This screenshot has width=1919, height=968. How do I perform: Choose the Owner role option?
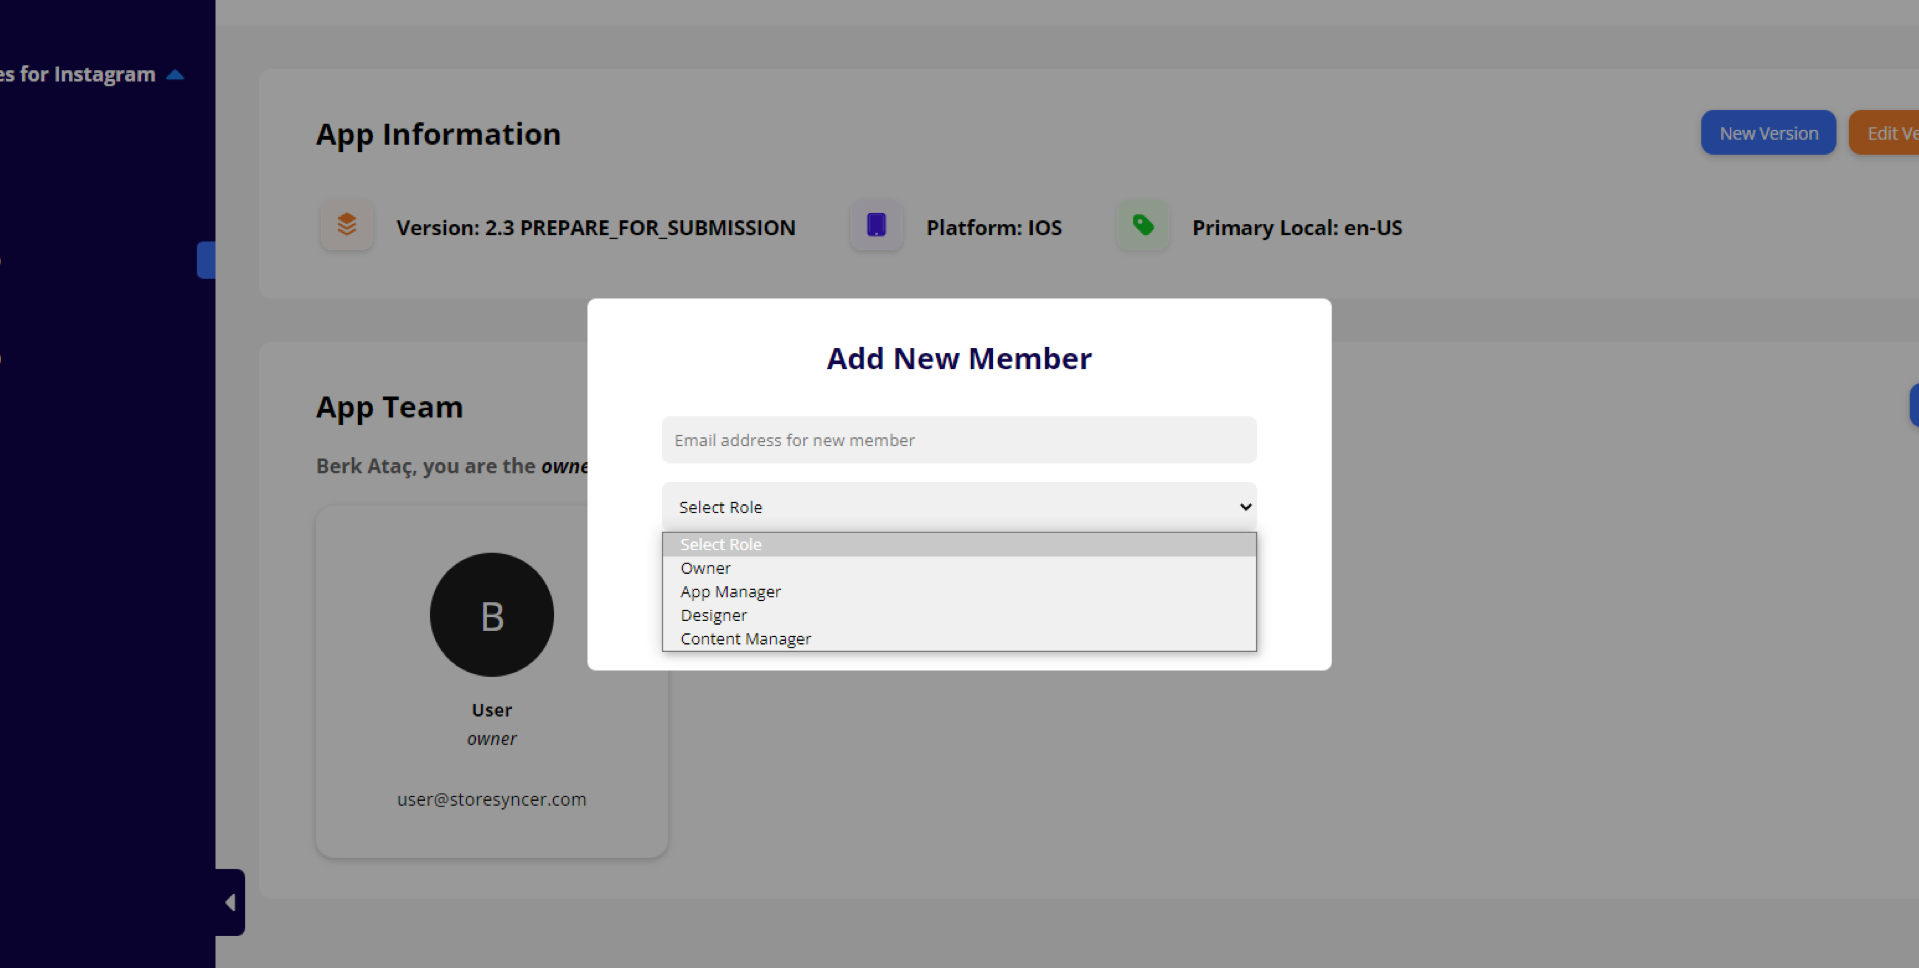click(x=706, y=568)
